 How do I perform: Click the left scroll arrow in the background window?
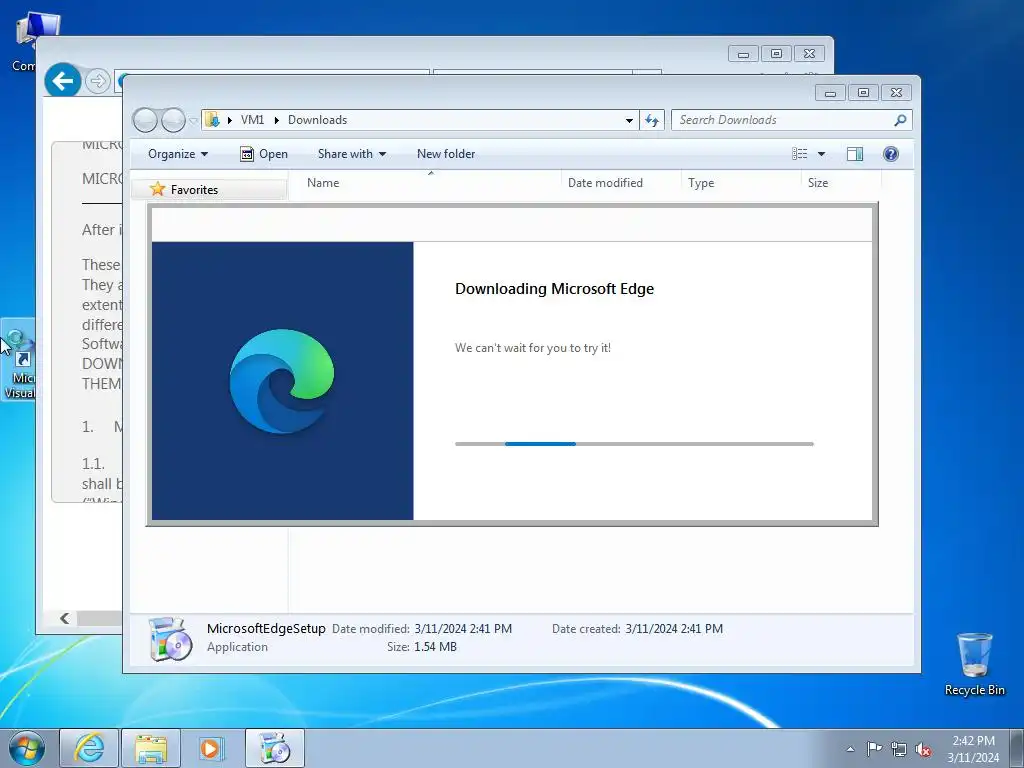(64, 618)
